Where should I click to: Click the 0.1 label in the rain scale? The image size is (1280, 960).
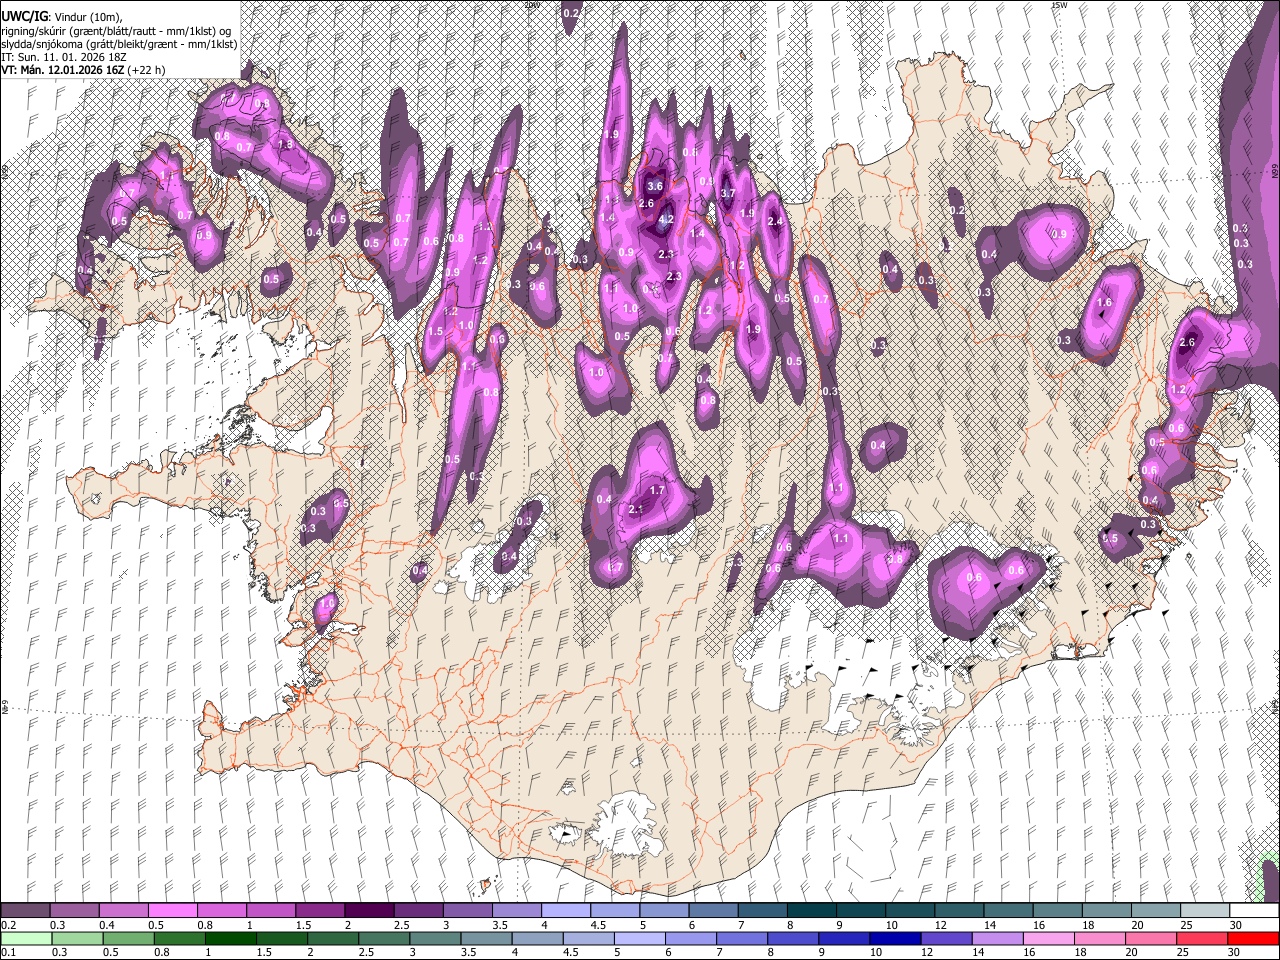(x=8, y=952)
